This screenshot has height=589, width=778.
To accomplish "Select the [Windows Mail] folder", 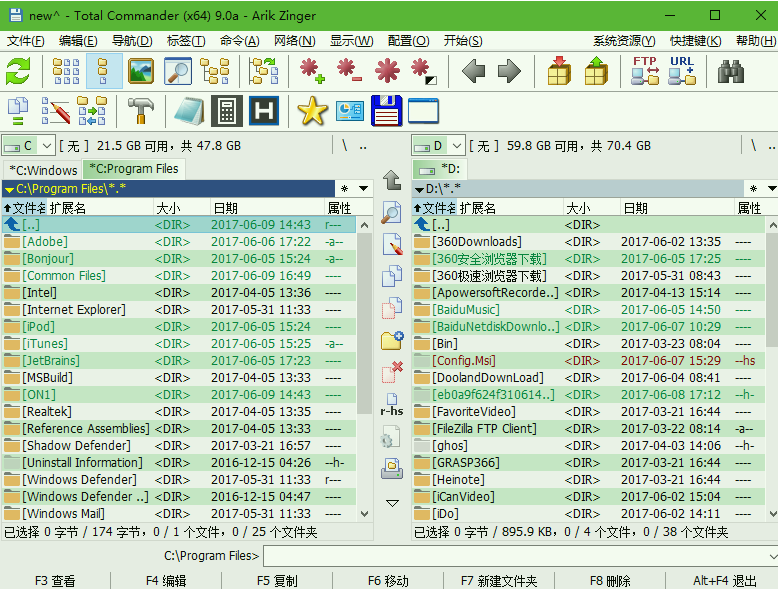I will pyautogui.click(x=180, y=514).
